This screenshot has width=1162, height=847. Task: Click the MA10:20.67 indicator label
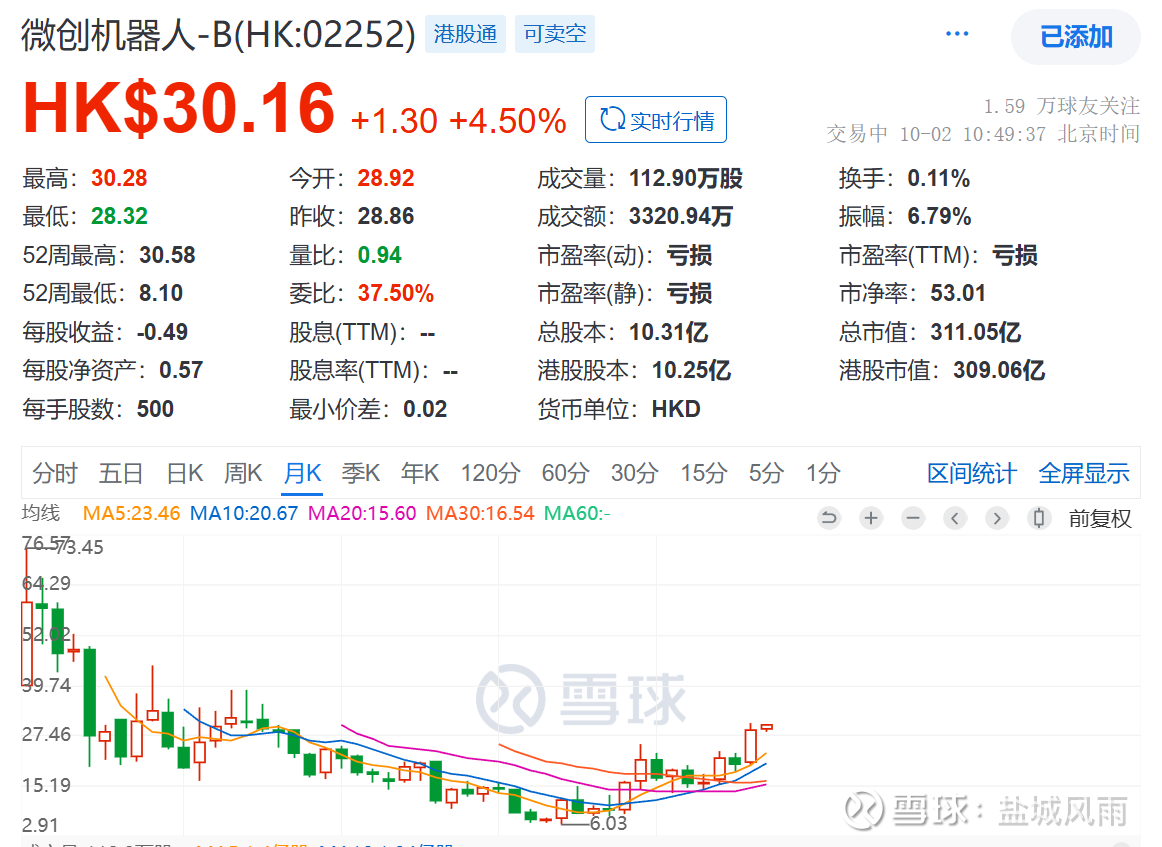[244, 513]
